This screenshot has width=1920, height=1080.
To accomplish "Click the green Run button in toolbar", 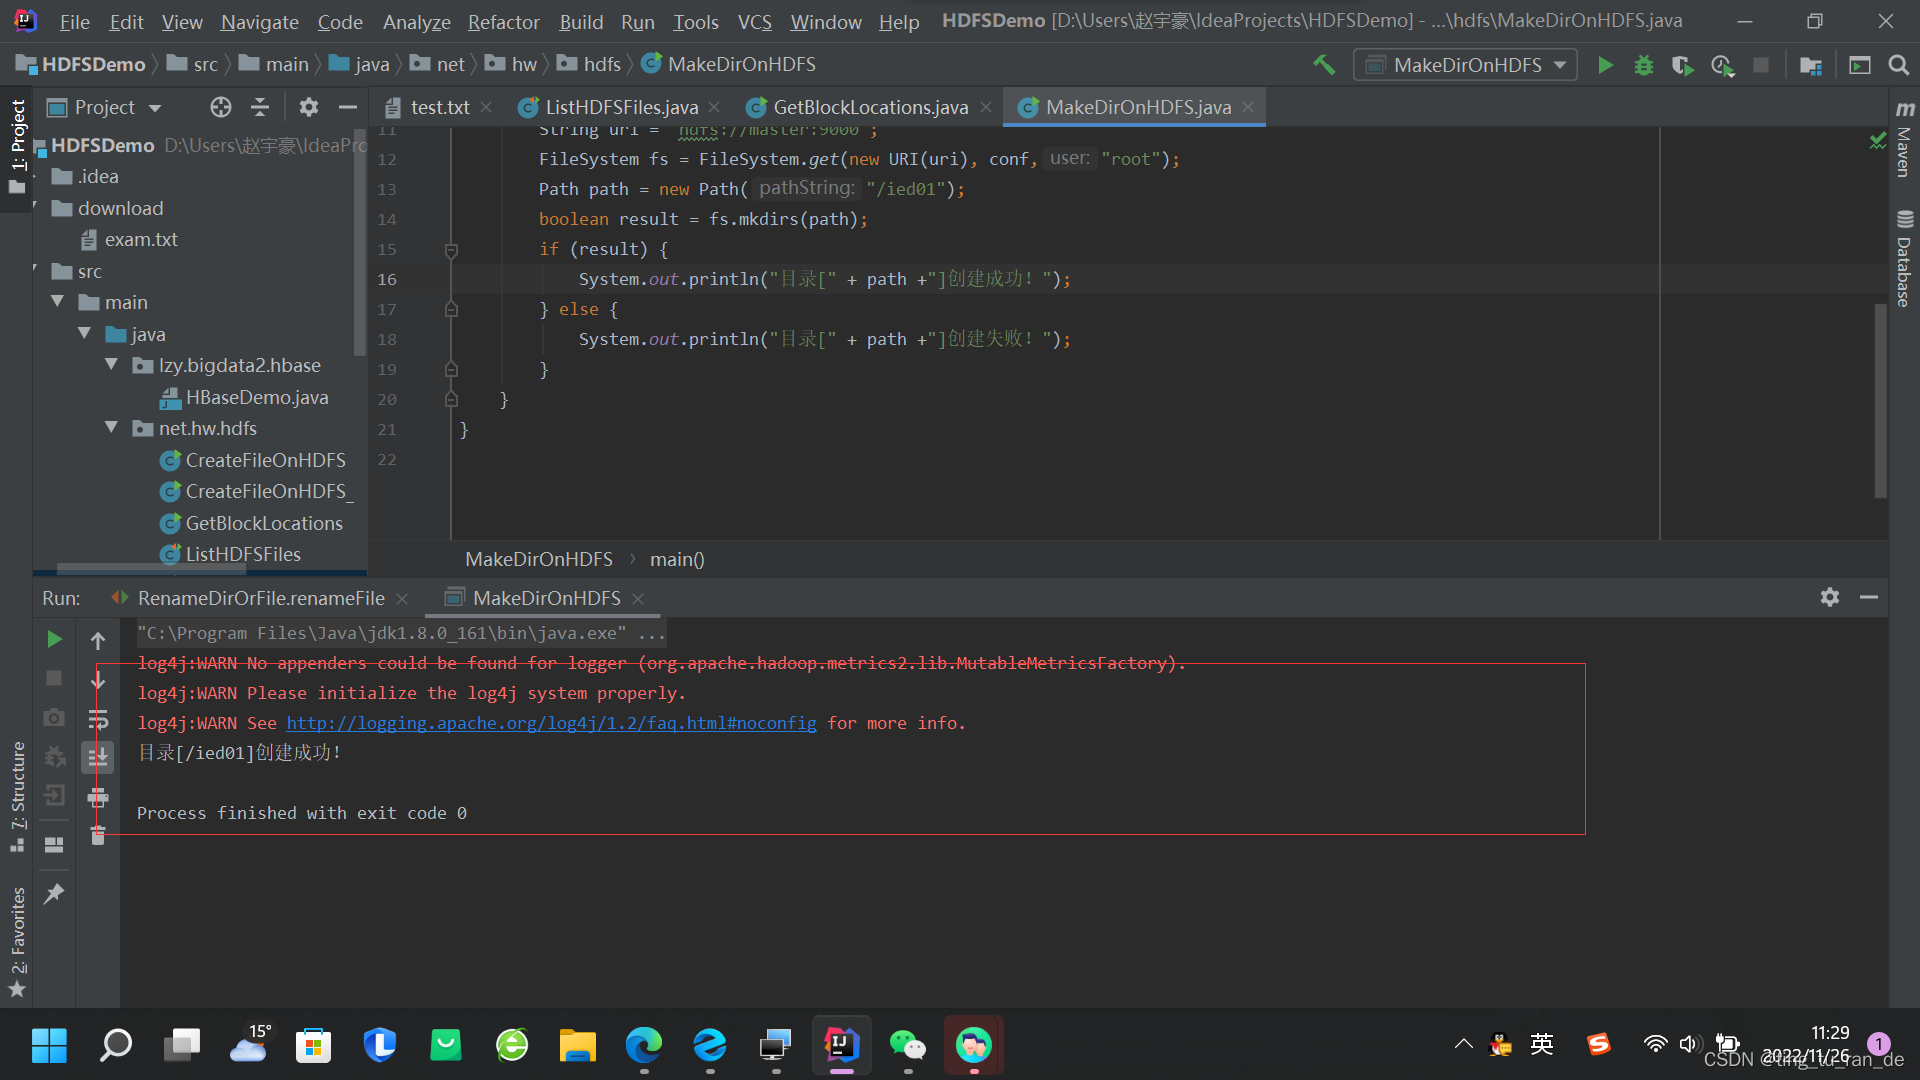I will pyautogui.click(x=1605, y=65).
